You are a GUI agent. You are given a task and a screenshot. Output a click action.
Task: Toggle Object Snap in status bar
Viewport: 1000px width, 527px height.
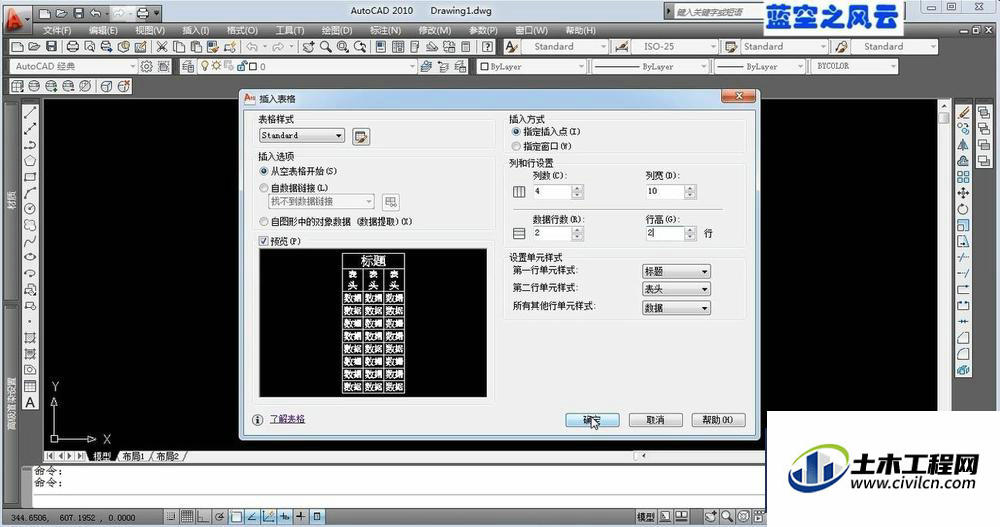(236, 516)
